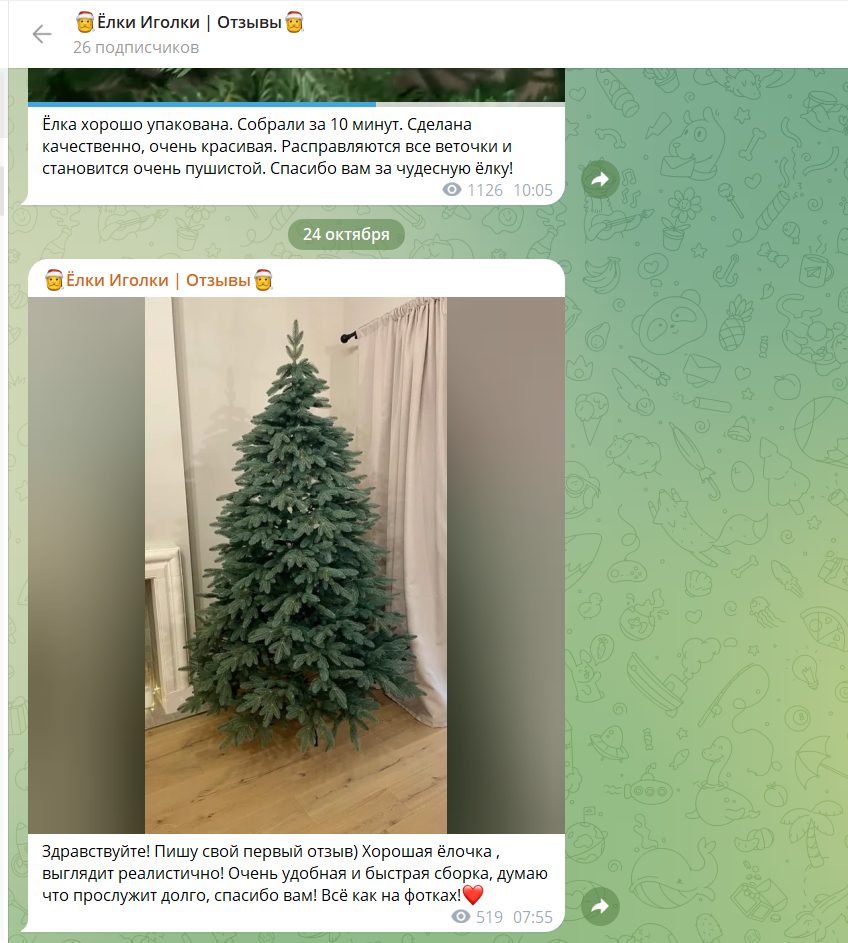Click the red heart emoji in review
The height and width of the screenshot is (943, 848).
(x=473, y=895)
